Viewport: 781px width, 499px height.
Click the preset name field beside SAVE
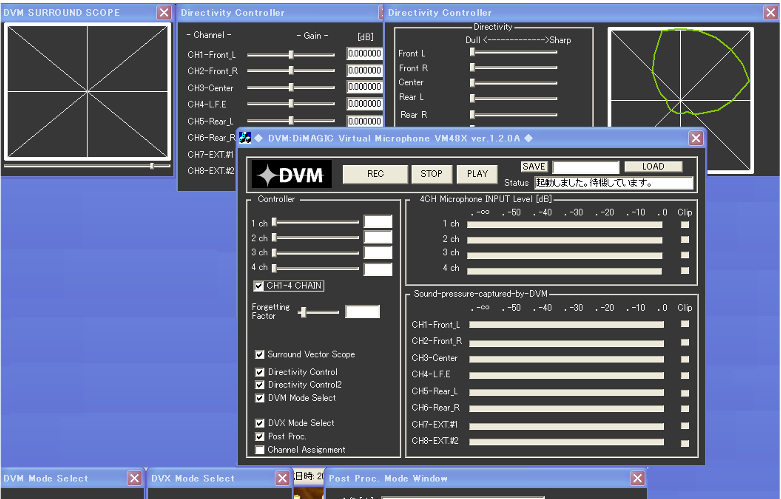586,167
